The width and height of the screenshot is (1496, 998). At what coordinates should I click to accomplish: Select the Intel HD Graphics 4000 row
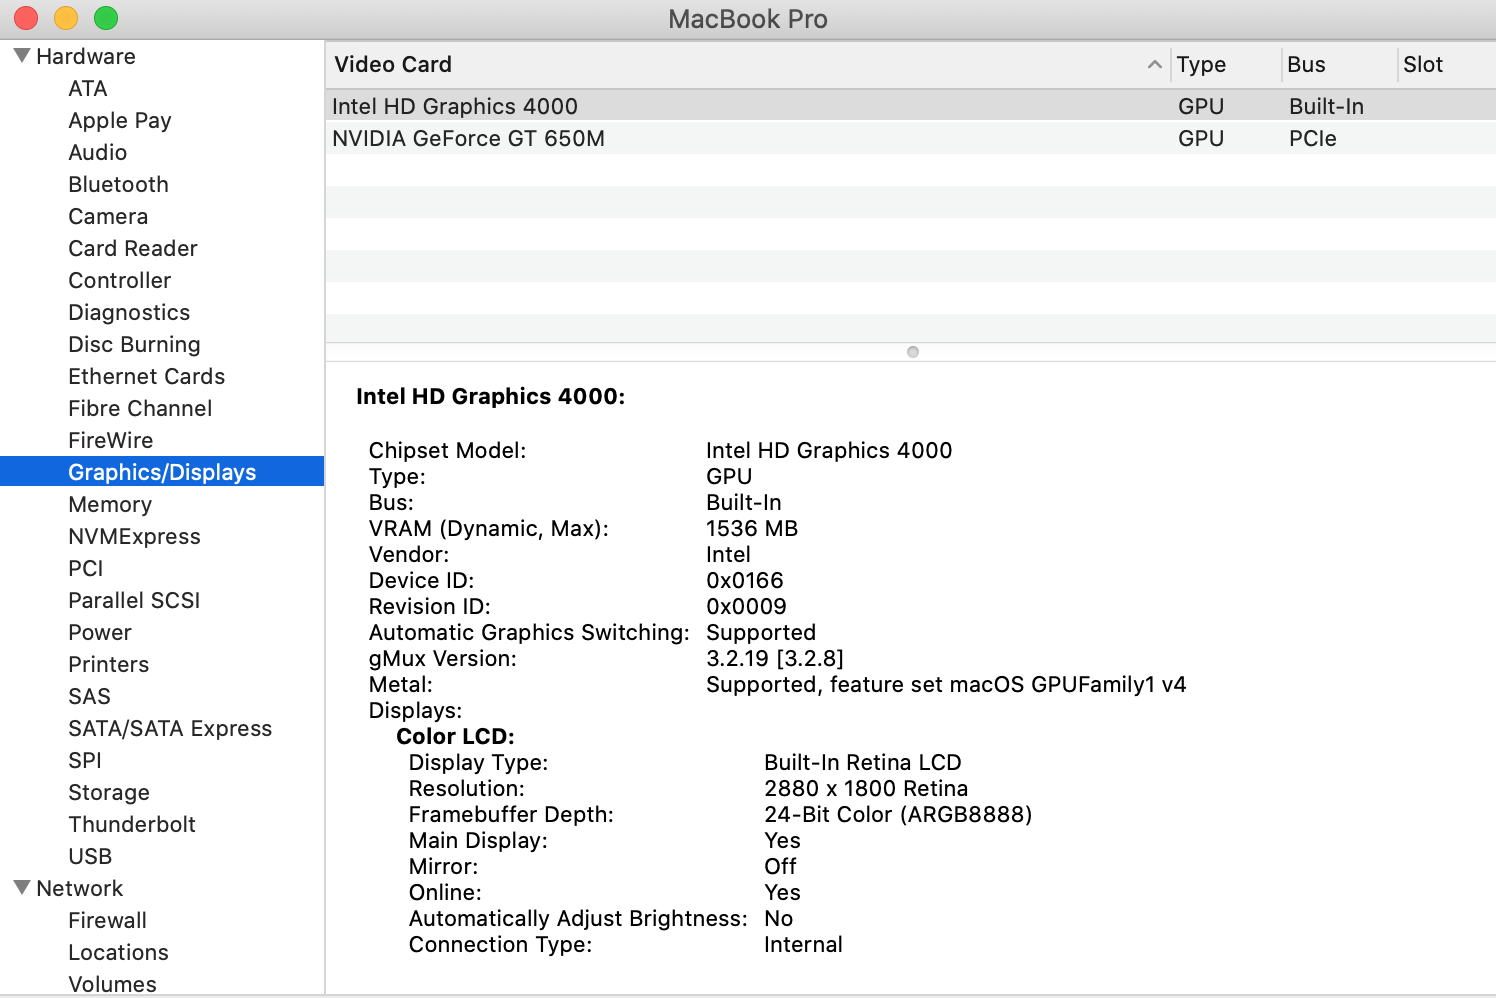click(x=910, y=106)
